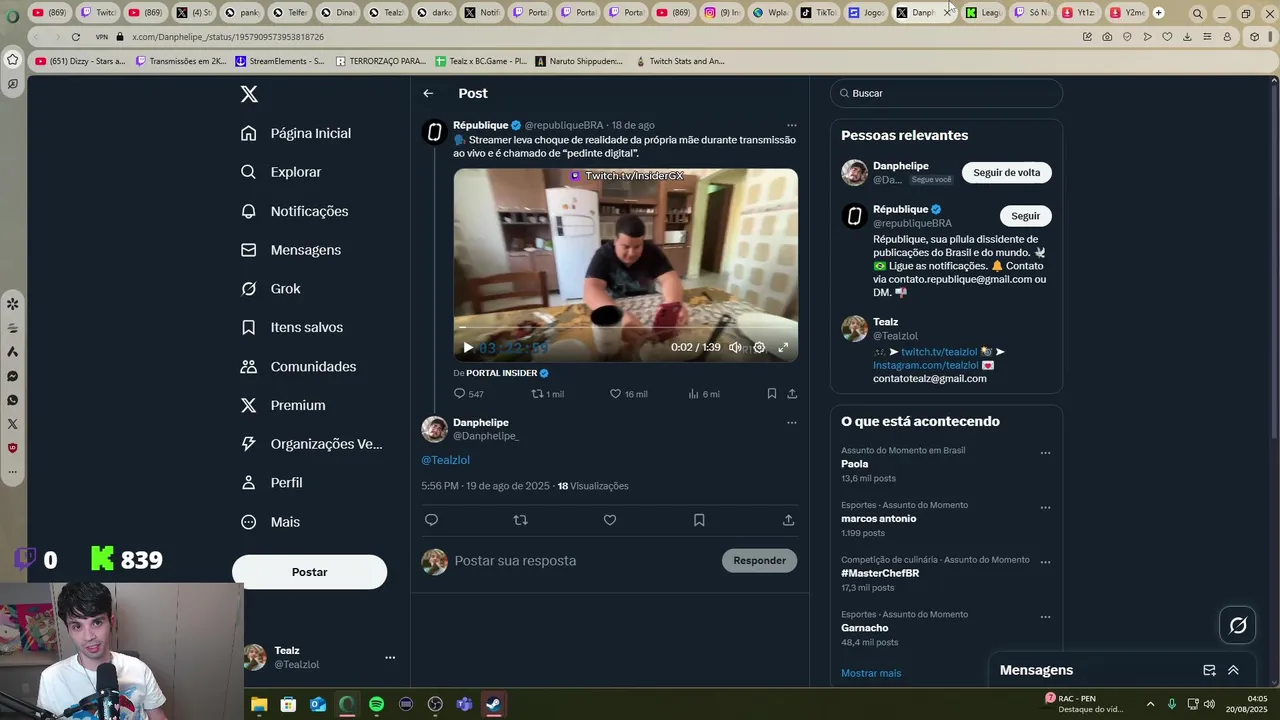Screen dimensions: 1280x720
Task: Switch to TikTok browser tab
Action: click(818, 13)
